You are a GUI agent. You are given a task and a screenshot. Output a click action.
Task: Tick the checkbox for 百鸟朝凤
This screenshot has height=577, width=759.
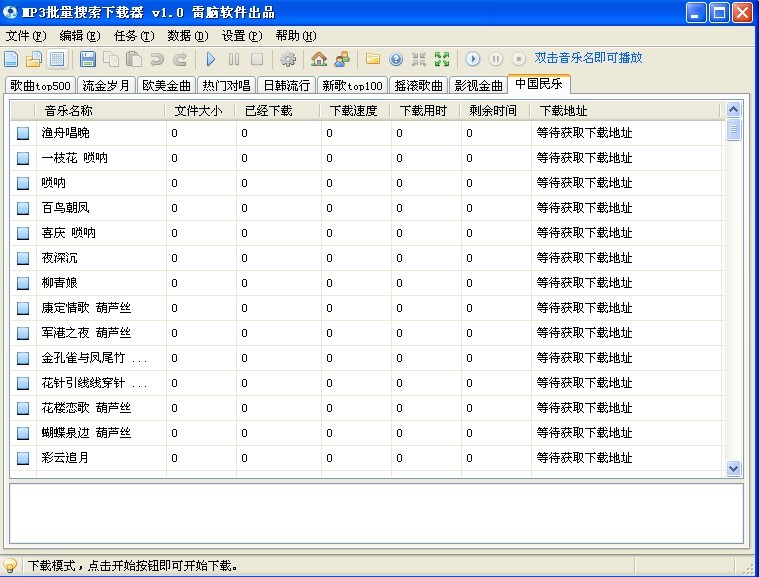coord(23,208)
